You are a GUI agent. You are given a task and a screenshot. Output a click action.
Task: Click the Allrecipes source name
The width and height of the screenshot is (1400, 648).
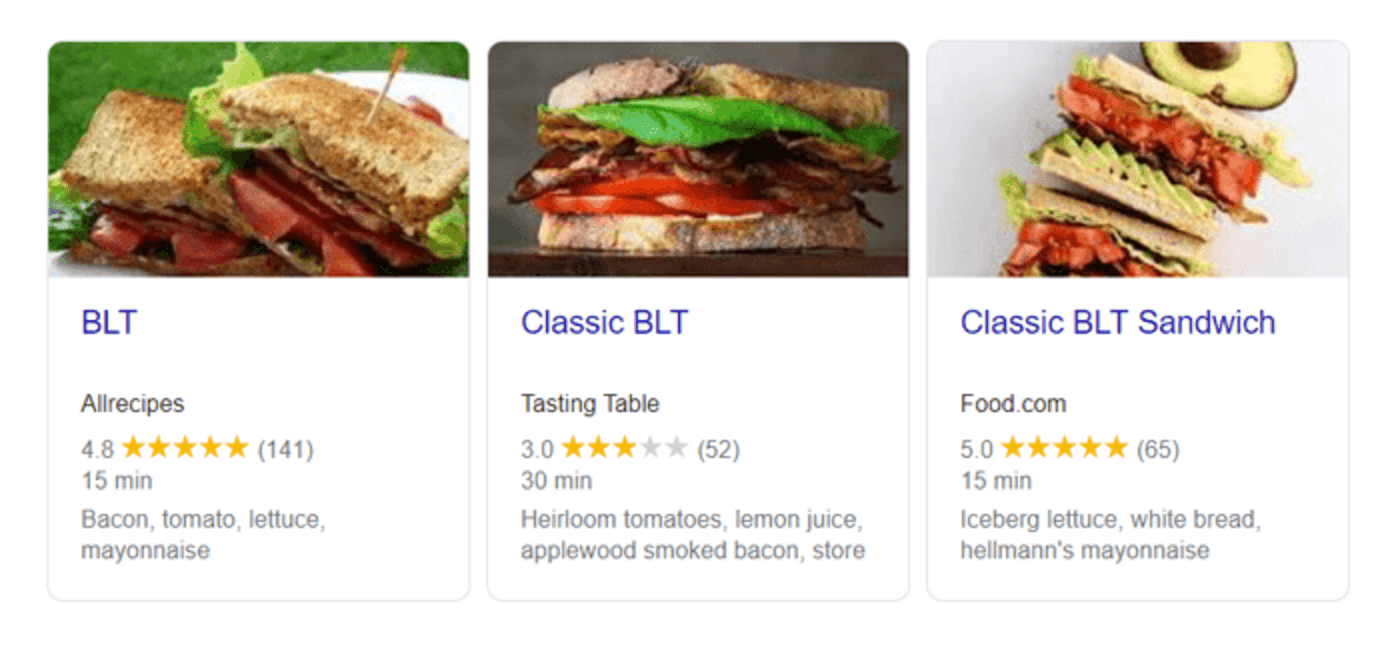(133, 404)
